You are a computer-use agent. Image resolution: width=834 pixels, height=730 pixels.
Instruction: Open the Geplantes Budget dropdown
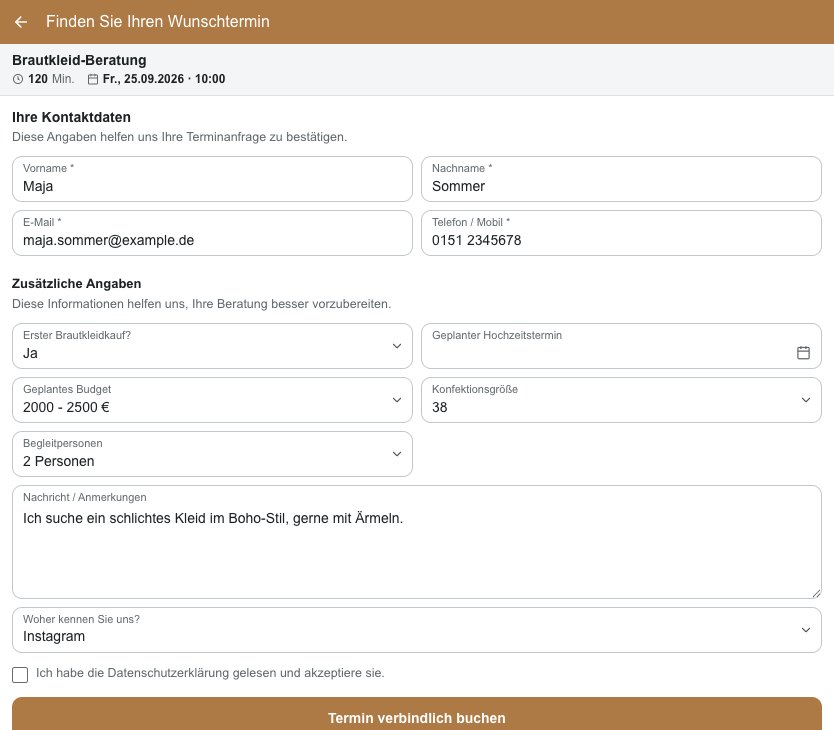point(212,400)
